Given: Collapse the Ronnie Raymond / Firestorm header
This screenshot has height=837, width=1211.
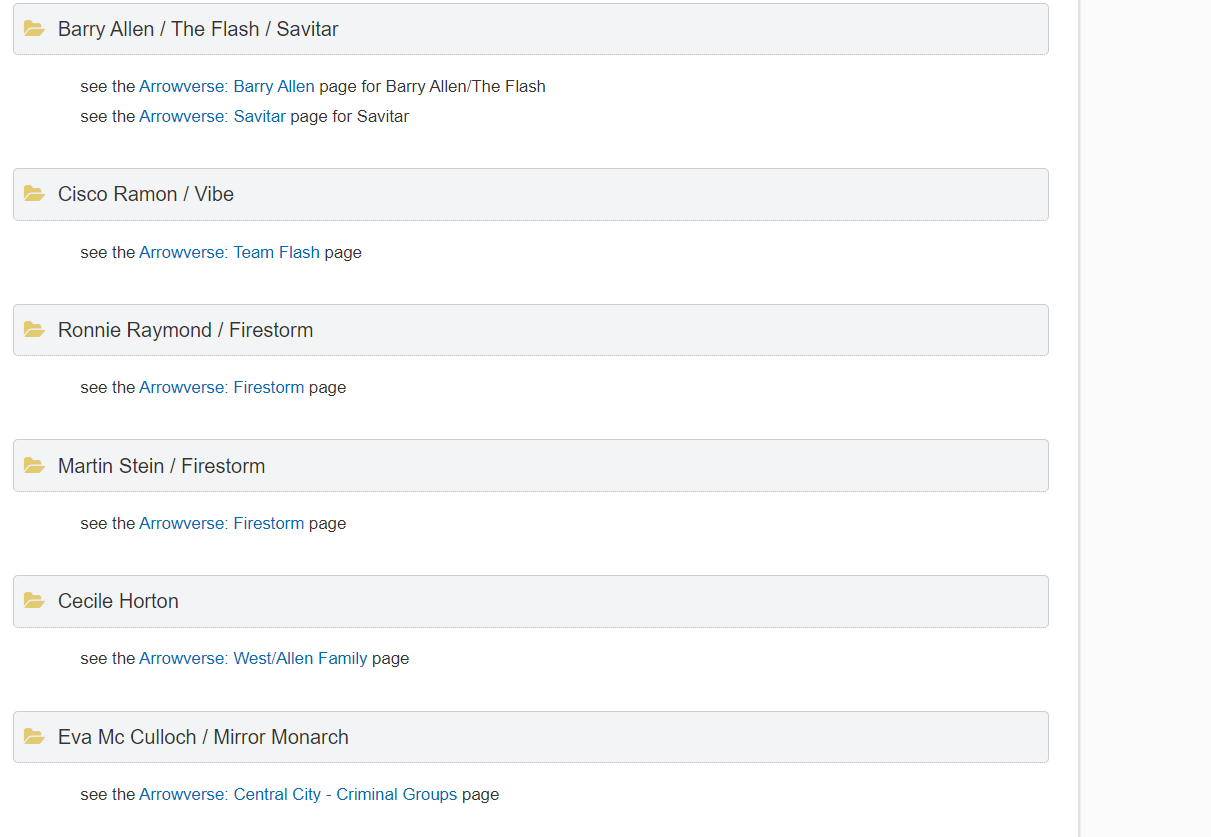Looking at the screenshot, I should coord(531,330).
